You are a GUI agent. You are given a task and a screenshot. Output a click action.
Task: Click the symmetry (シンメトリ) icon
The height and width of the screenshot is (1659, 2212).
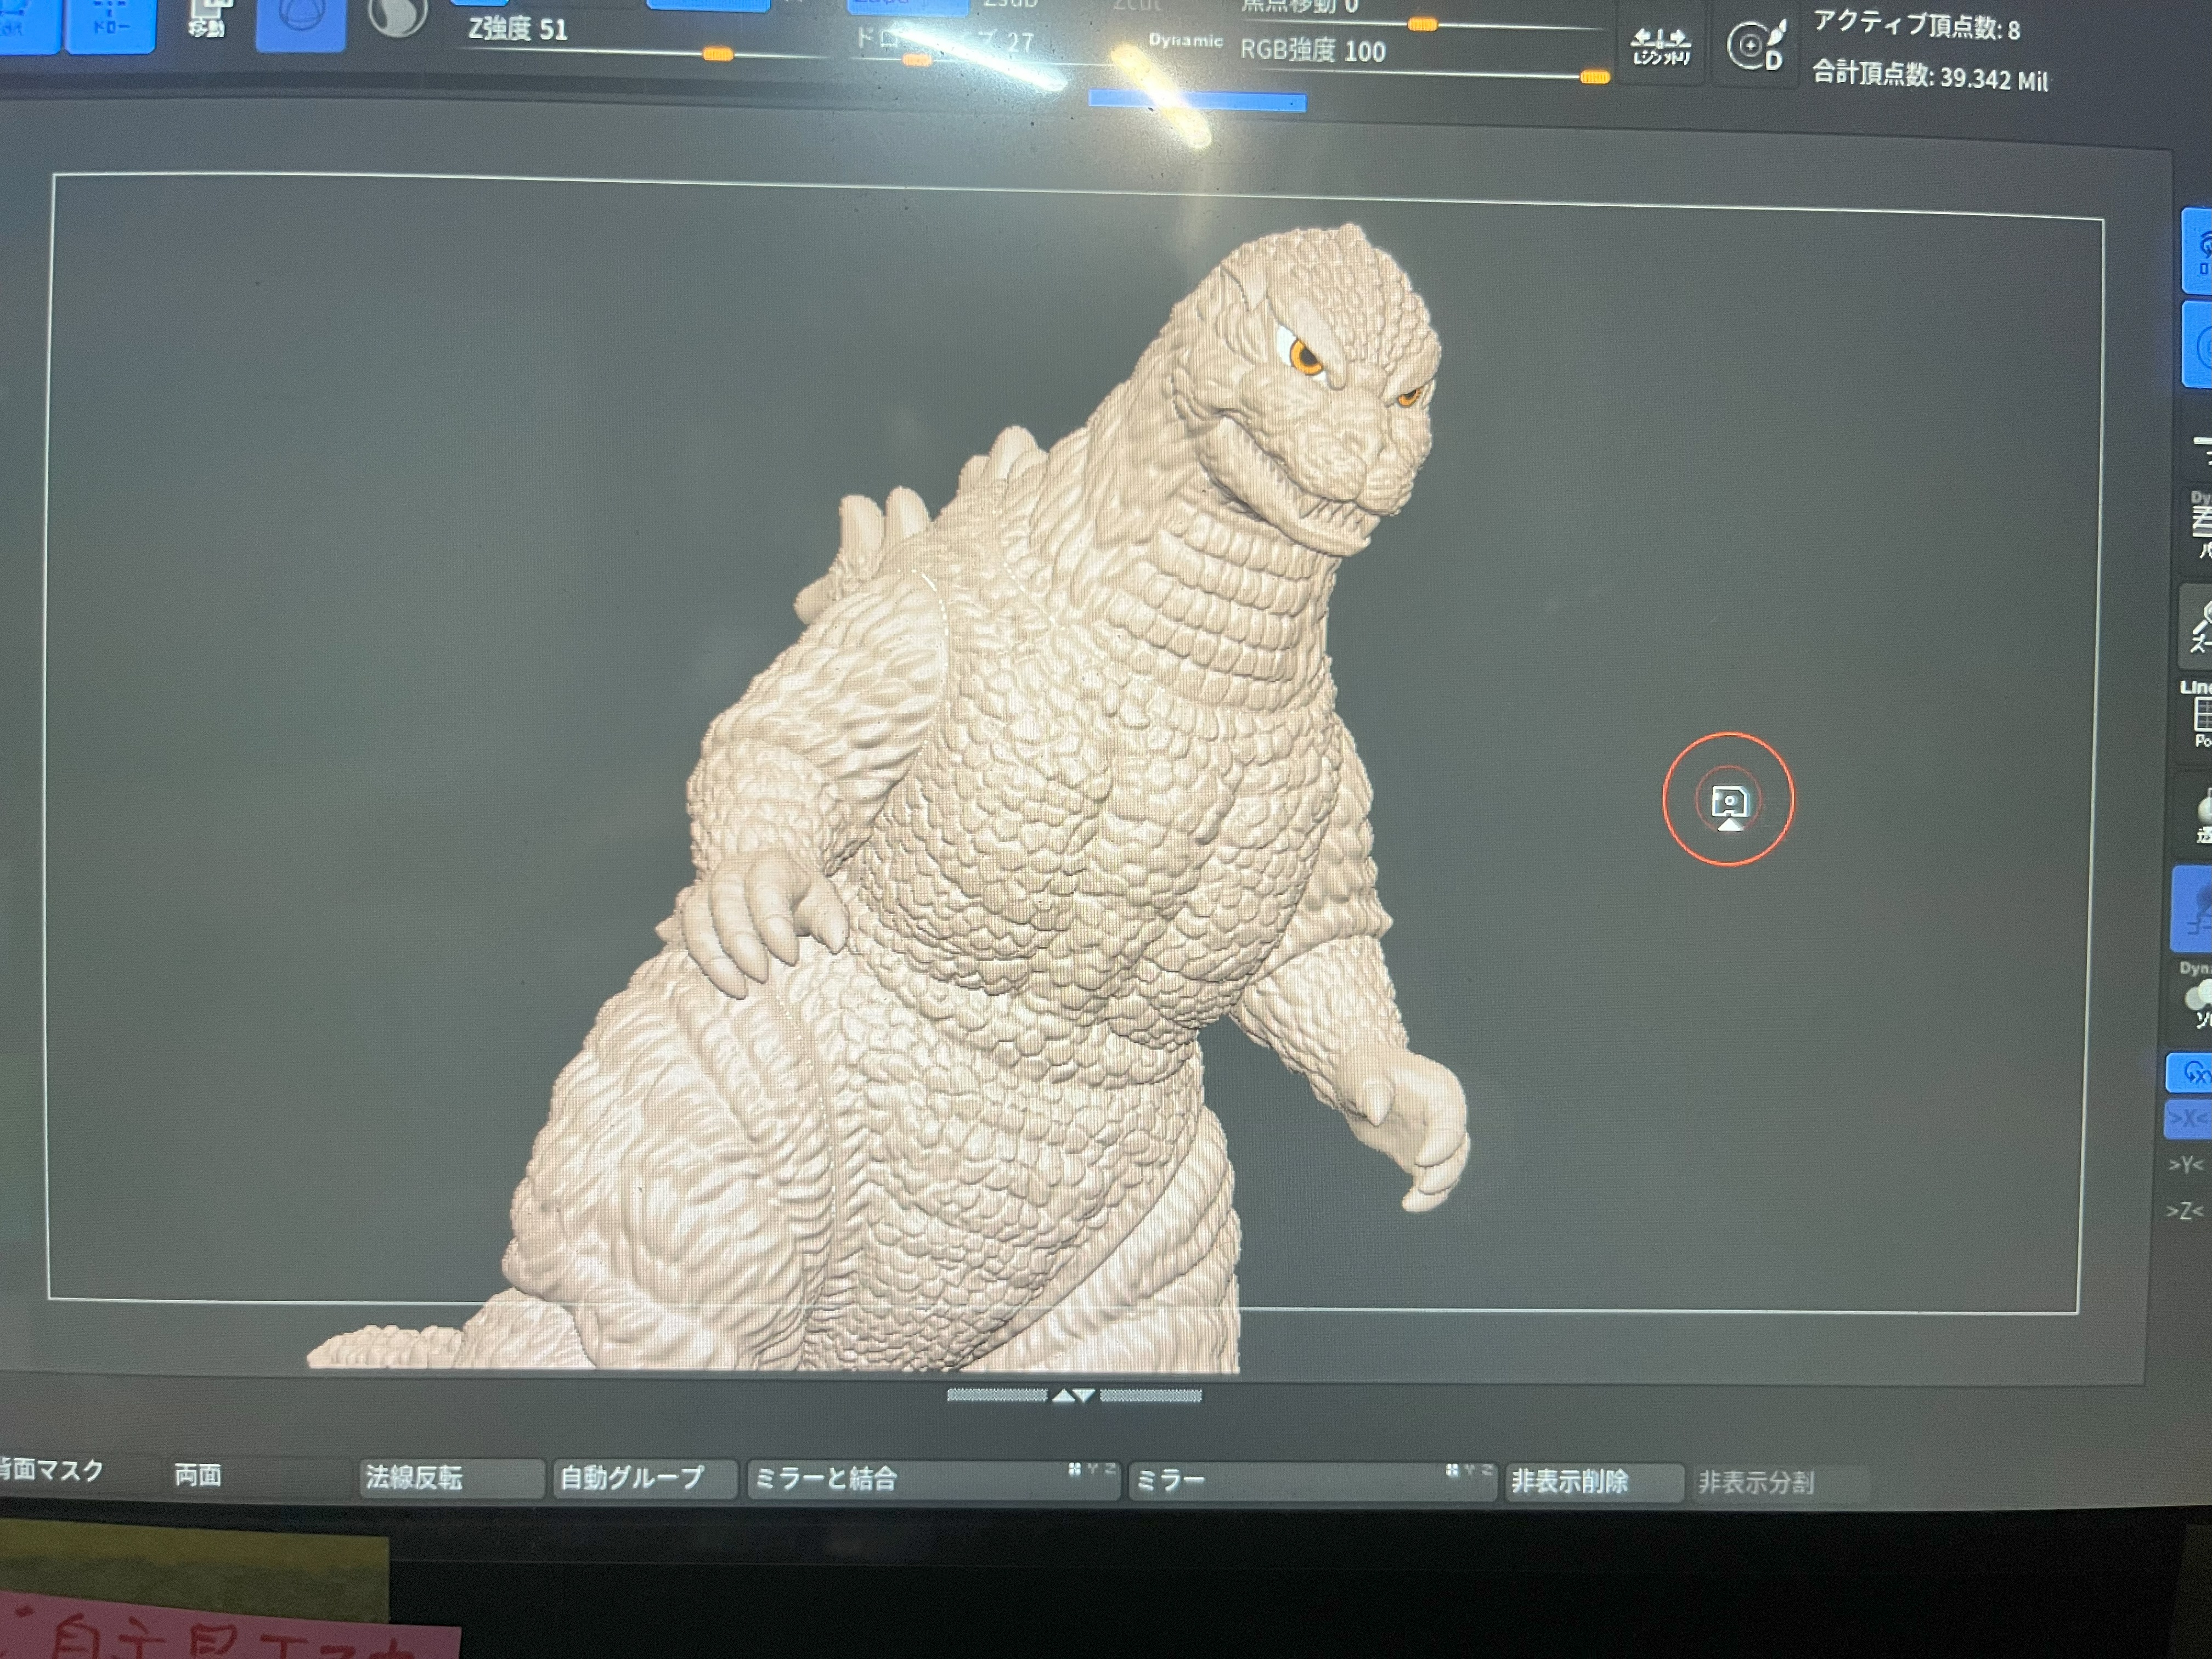point(1661,47)
